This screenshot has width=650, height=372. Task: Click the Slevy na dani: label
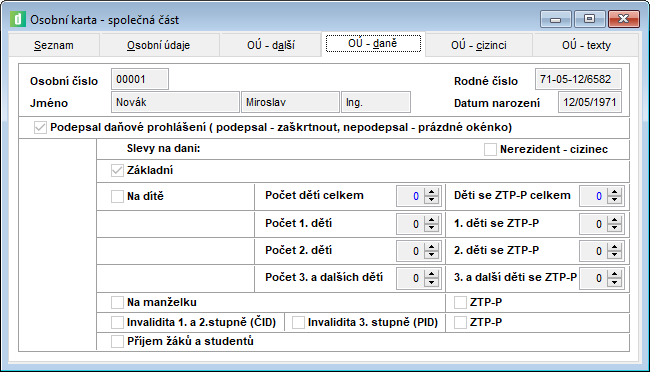point(163,148)
